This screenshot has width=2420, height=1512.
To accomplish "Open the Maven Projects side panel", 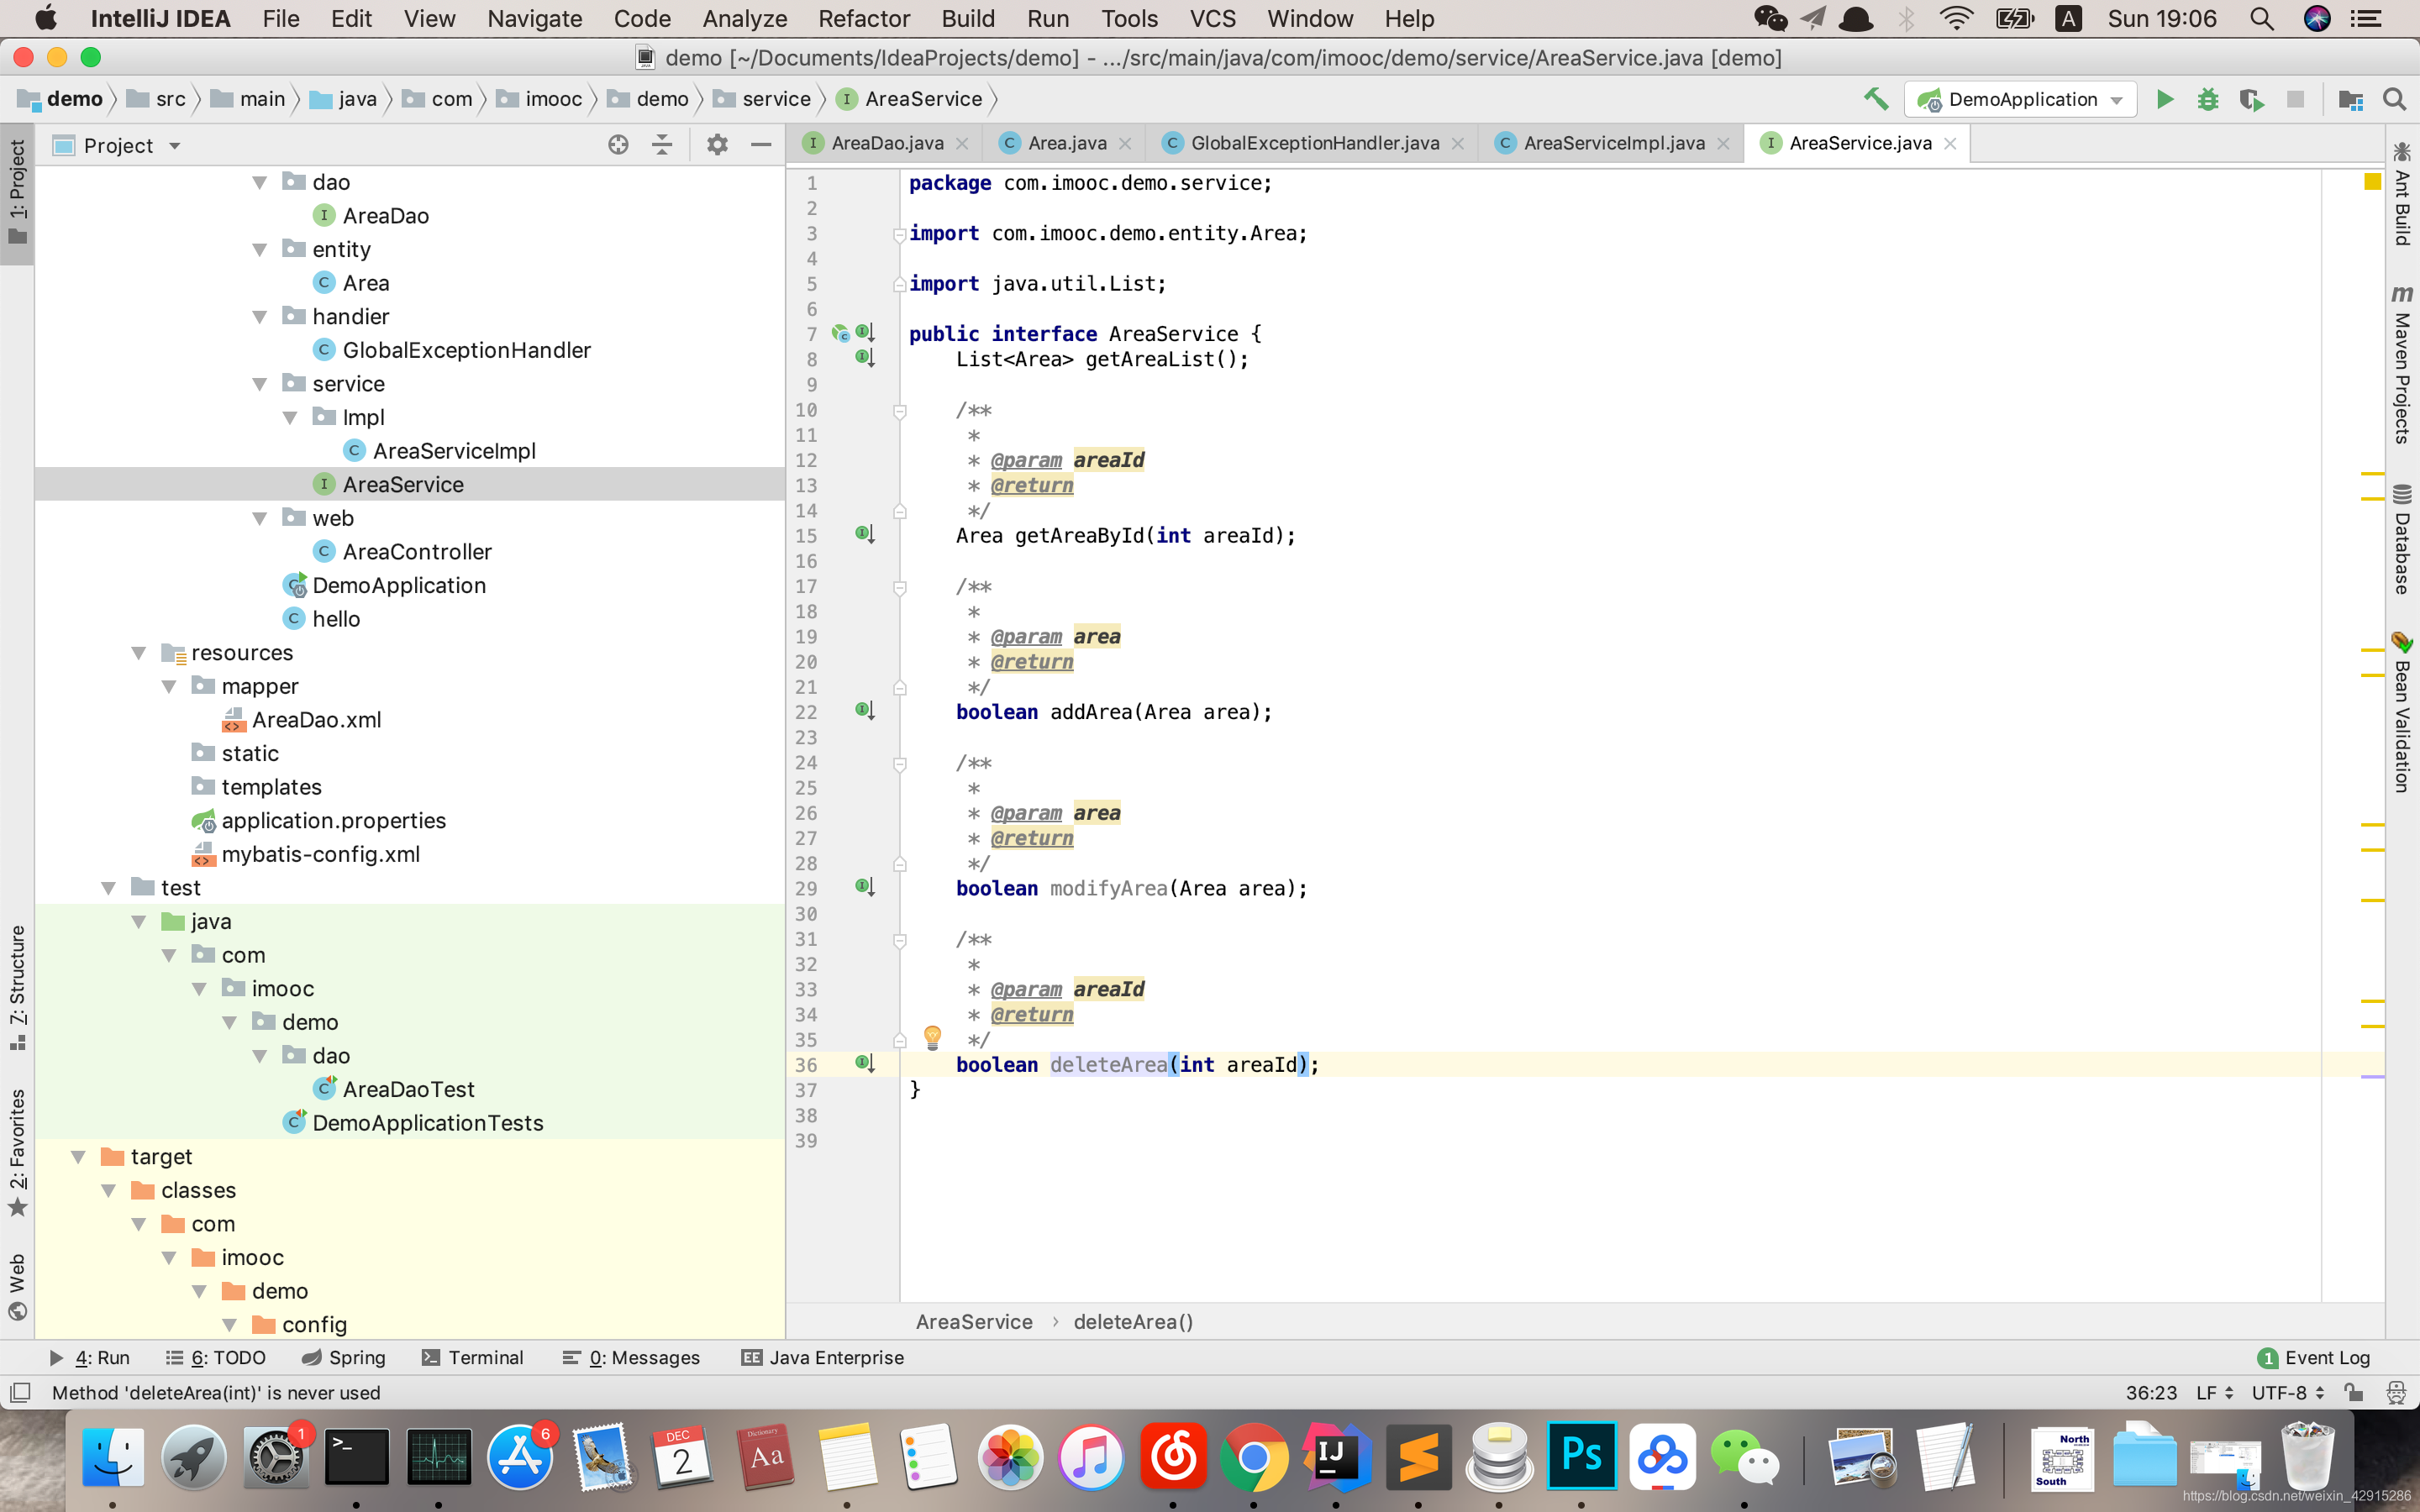I will click(x=2402, y=365).
